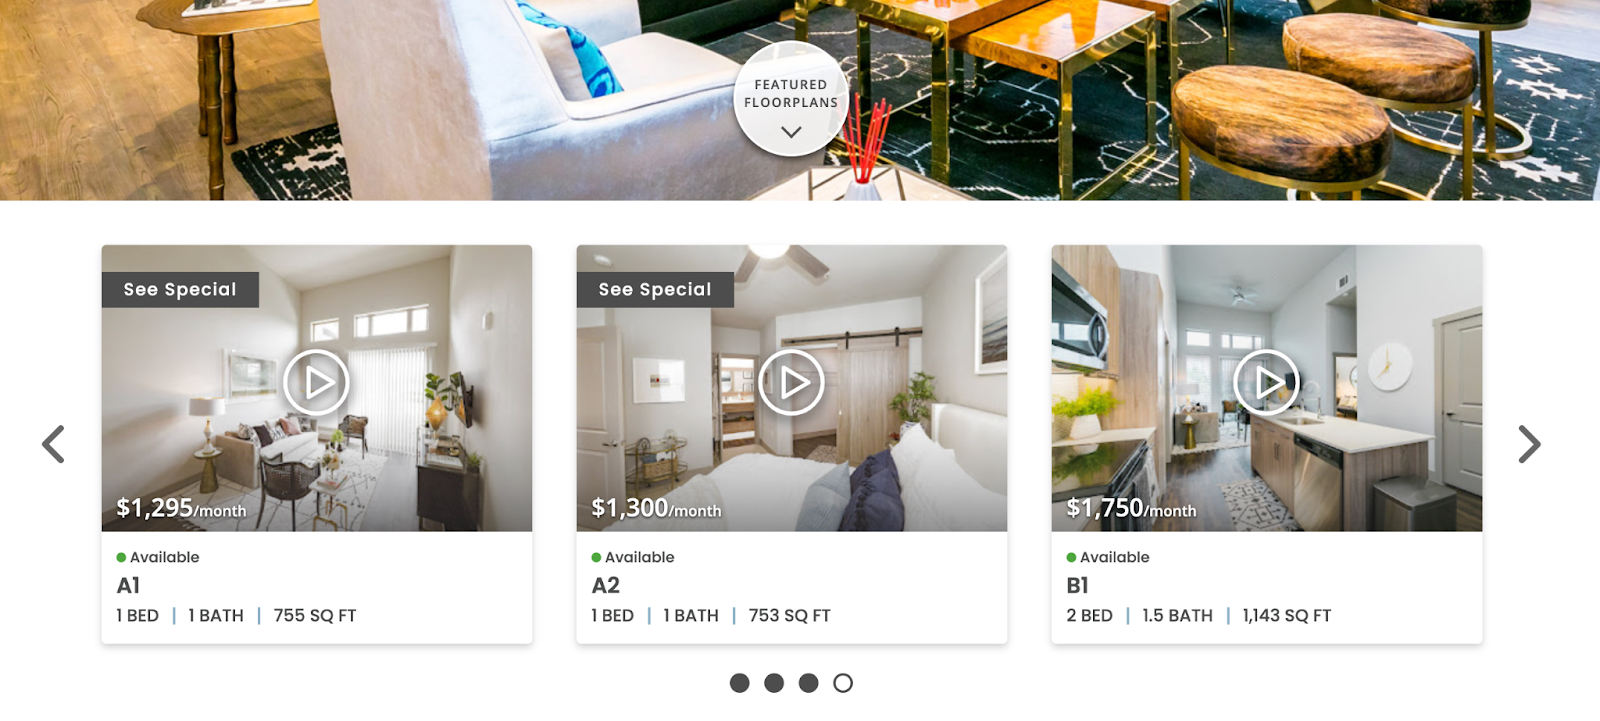Click the $1,750/month price on B1

point(1131,508)
